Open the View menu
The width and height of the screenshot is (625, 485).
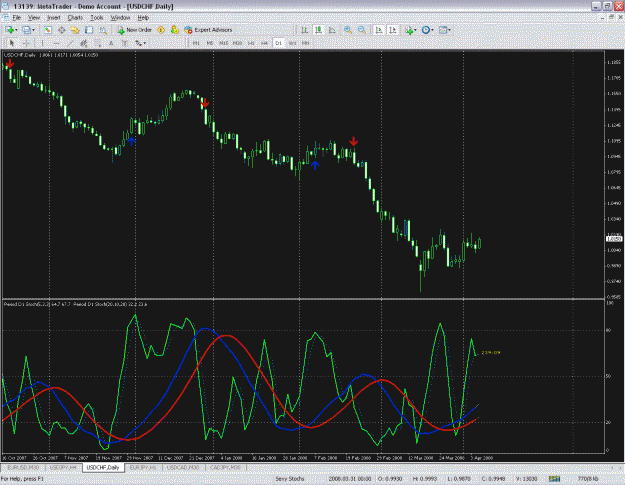point(34,18)
